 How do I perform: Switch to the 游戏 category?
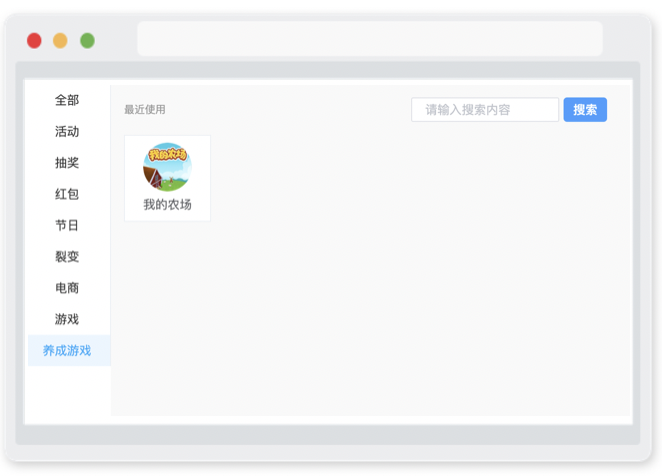67,319
